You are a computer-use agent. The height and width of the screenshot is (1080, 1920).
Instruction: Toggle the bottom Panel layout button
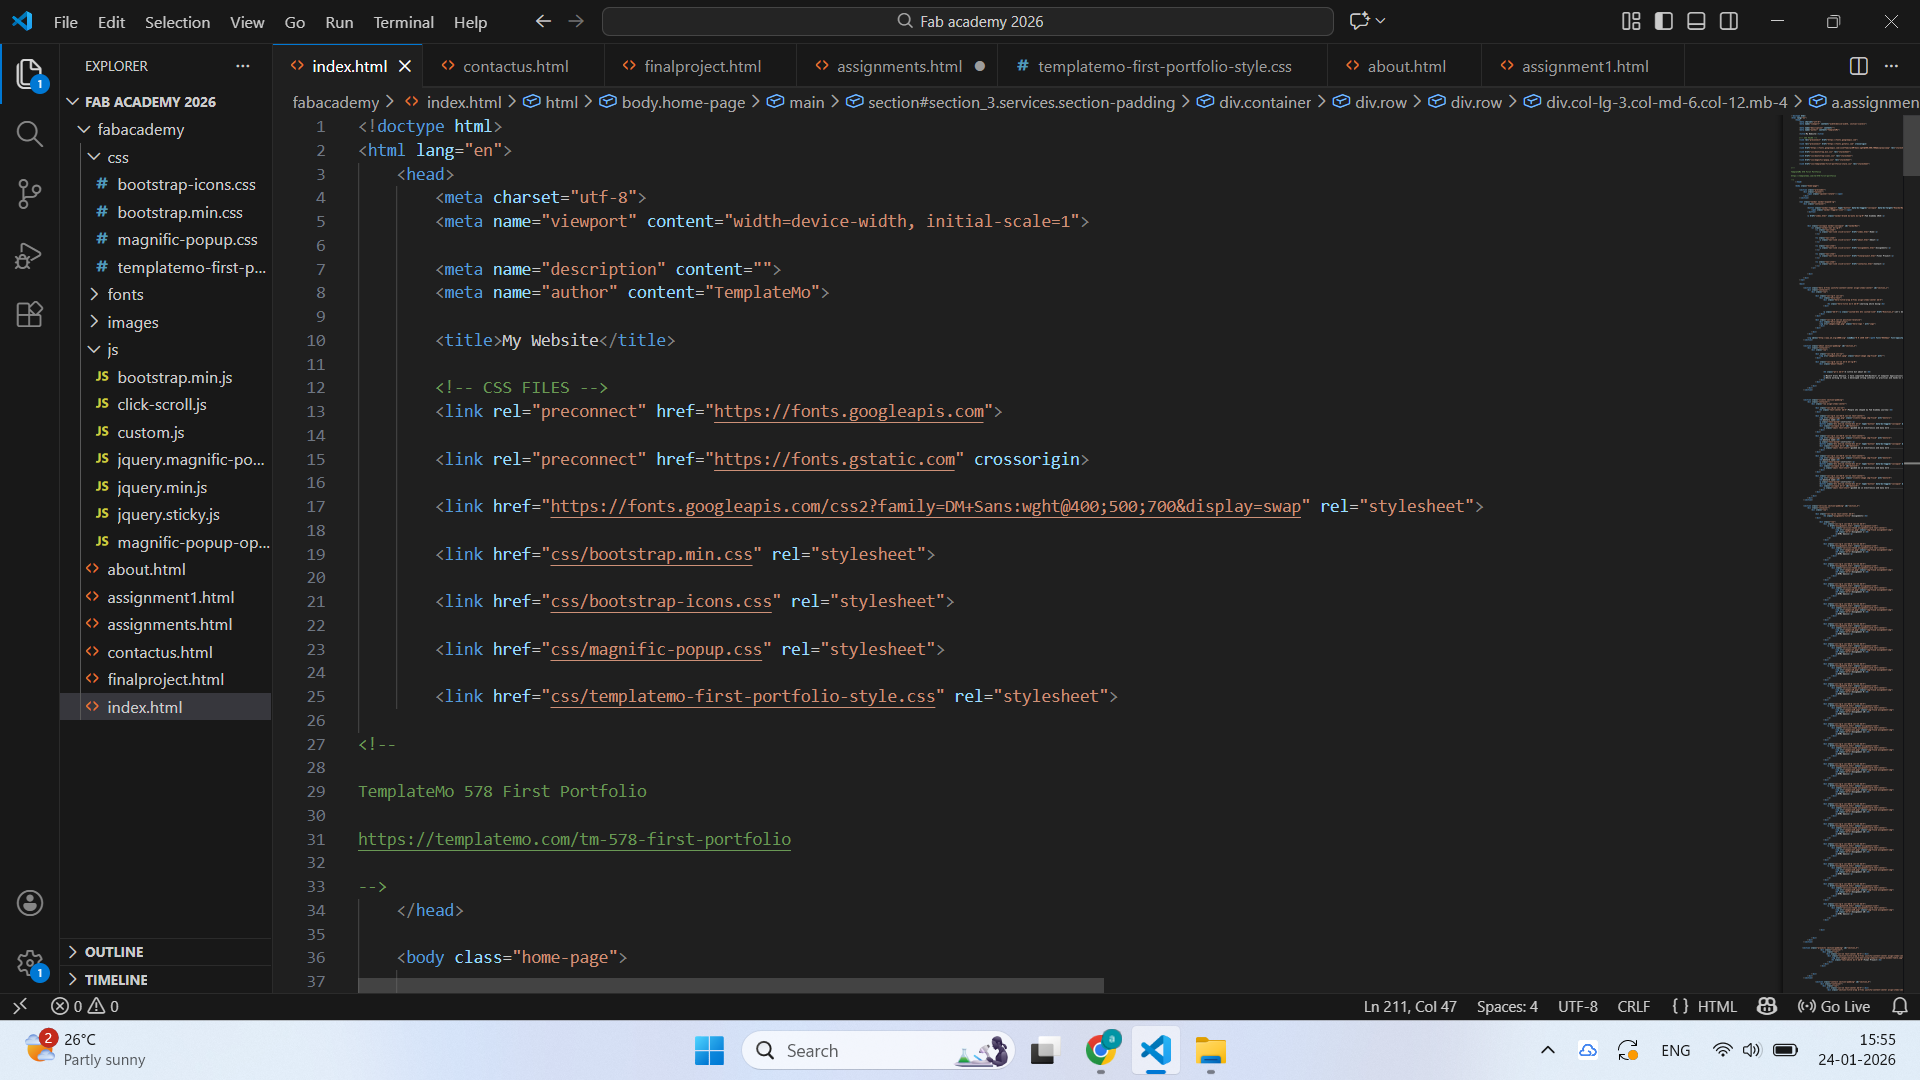click(x=1696, y=21)
